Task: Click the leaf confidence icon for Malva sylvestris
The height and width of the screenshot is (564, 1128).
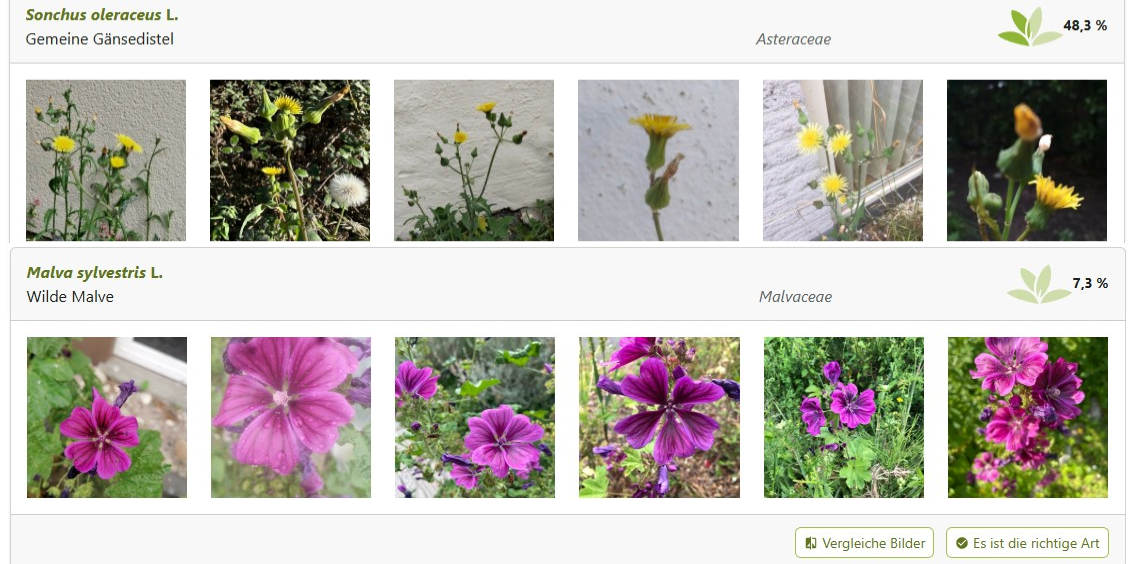Action: pos(1038,285)
